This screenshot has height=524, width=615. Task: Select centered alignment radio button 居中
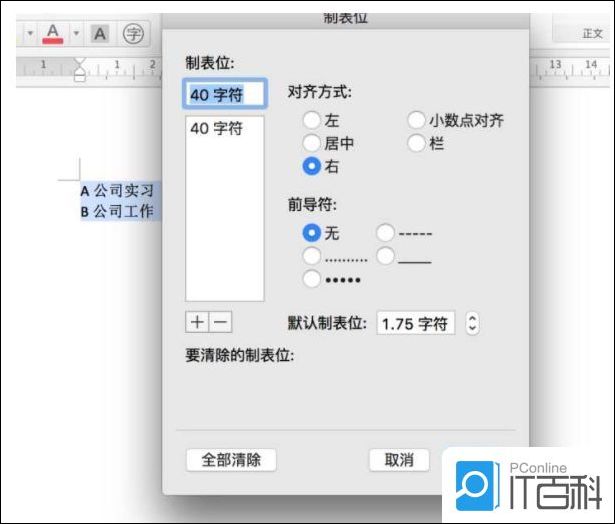point(312,143)
